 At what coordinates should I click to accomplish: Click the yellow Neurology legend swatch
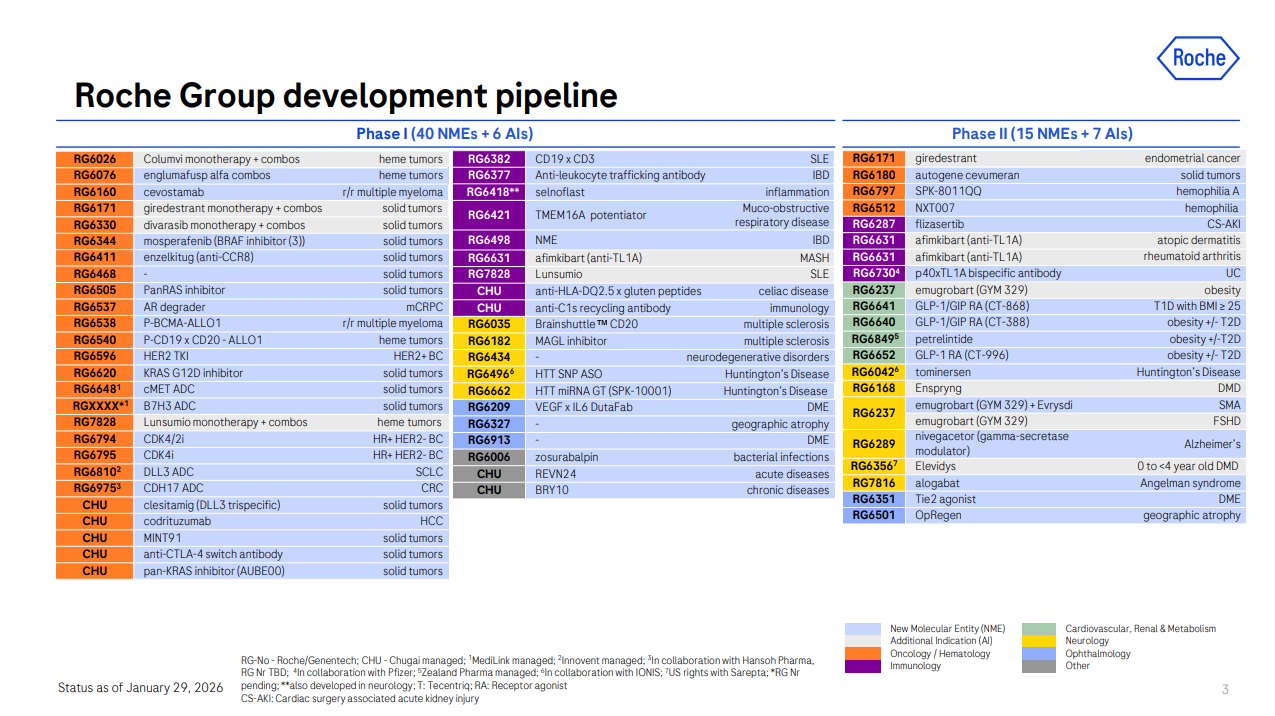coord(1039,641)
